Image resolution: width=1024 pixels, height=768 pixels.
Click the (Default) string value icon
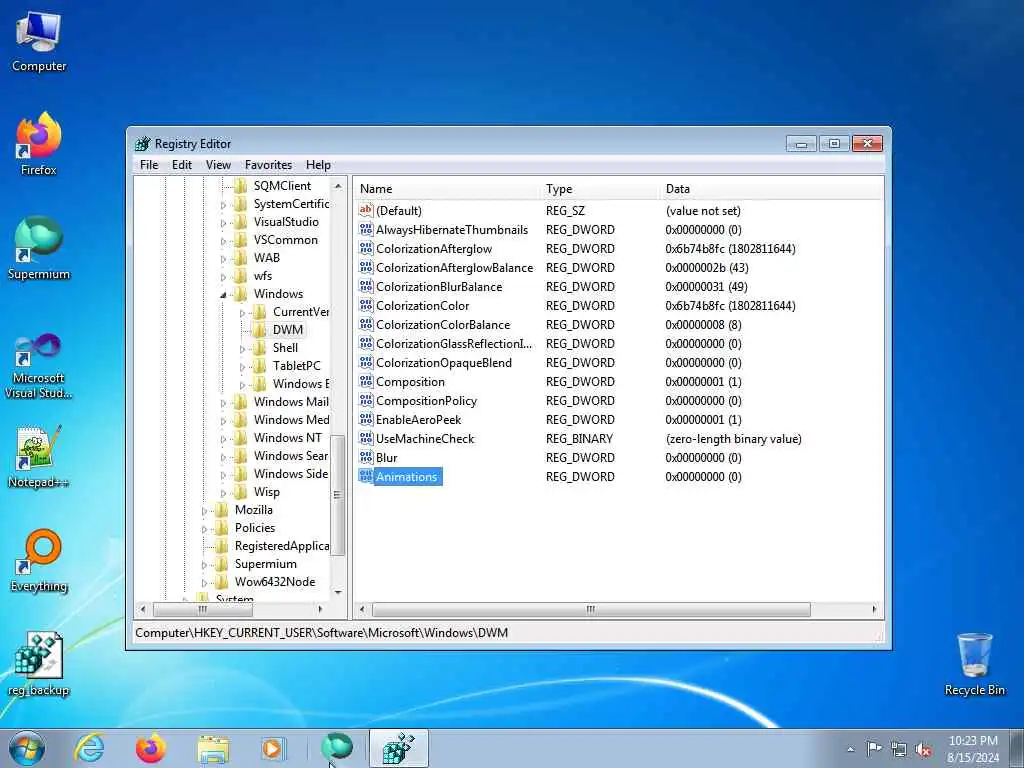click(366, 210)
